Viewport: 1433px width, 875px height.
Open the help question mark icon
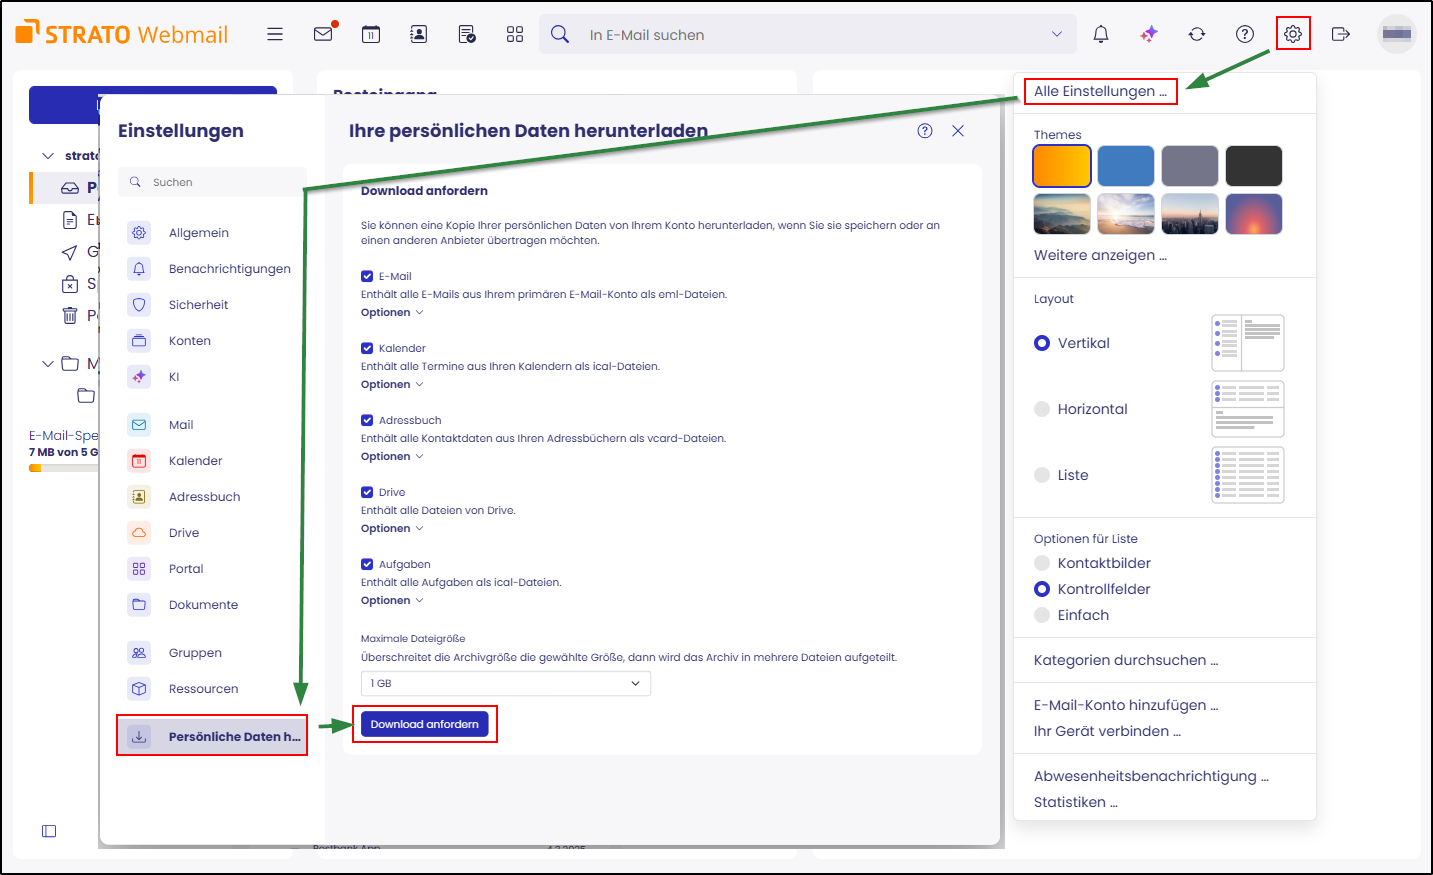point(1244,33)
